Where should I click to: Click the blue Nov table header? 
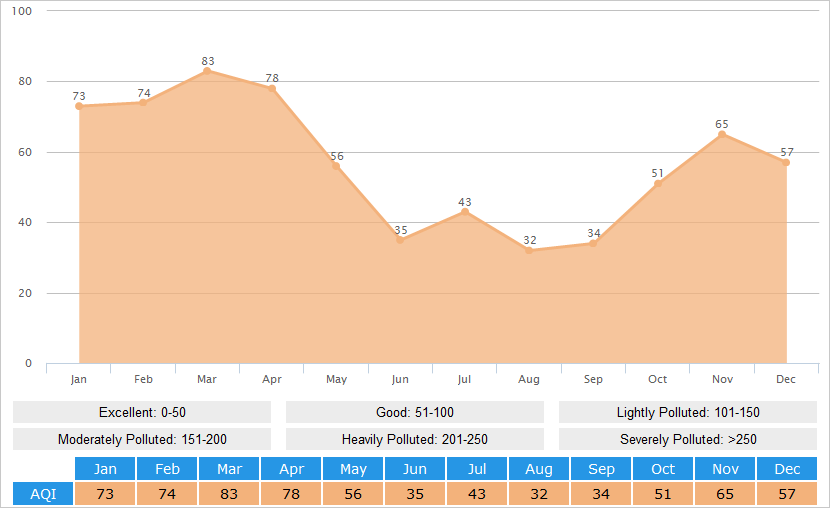point(725,469)
